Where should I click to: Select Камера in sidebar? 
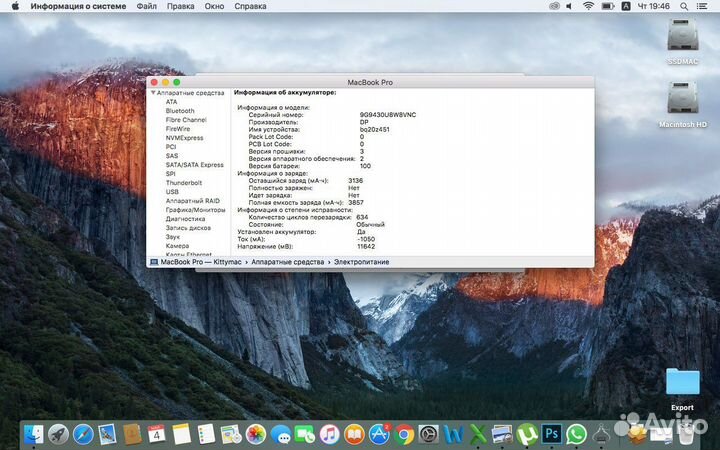[177, 246]
